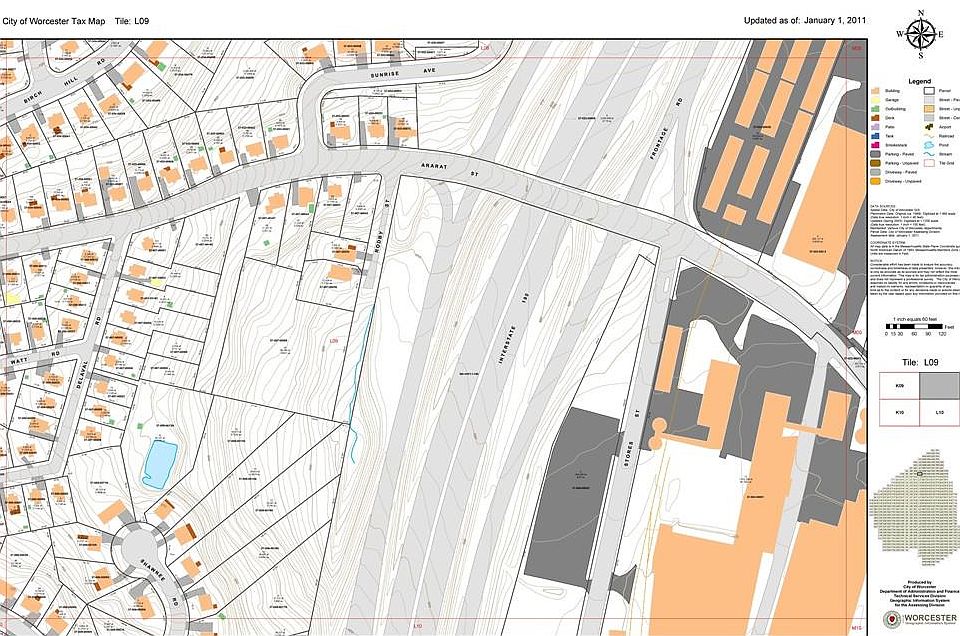The width and height of the screenshot is (960, 636).
Task: Open adjacent tile K09 in tile index
Action: 899,385
